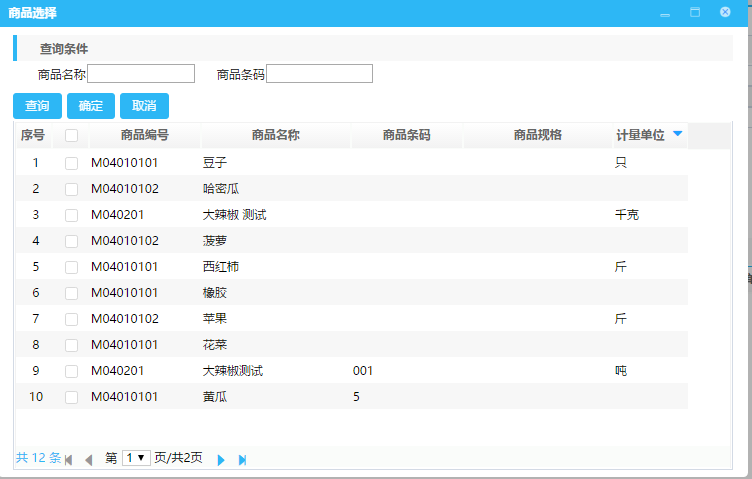
Task: Open the column options arrow beside 计量单位
Action: point(678,134)
